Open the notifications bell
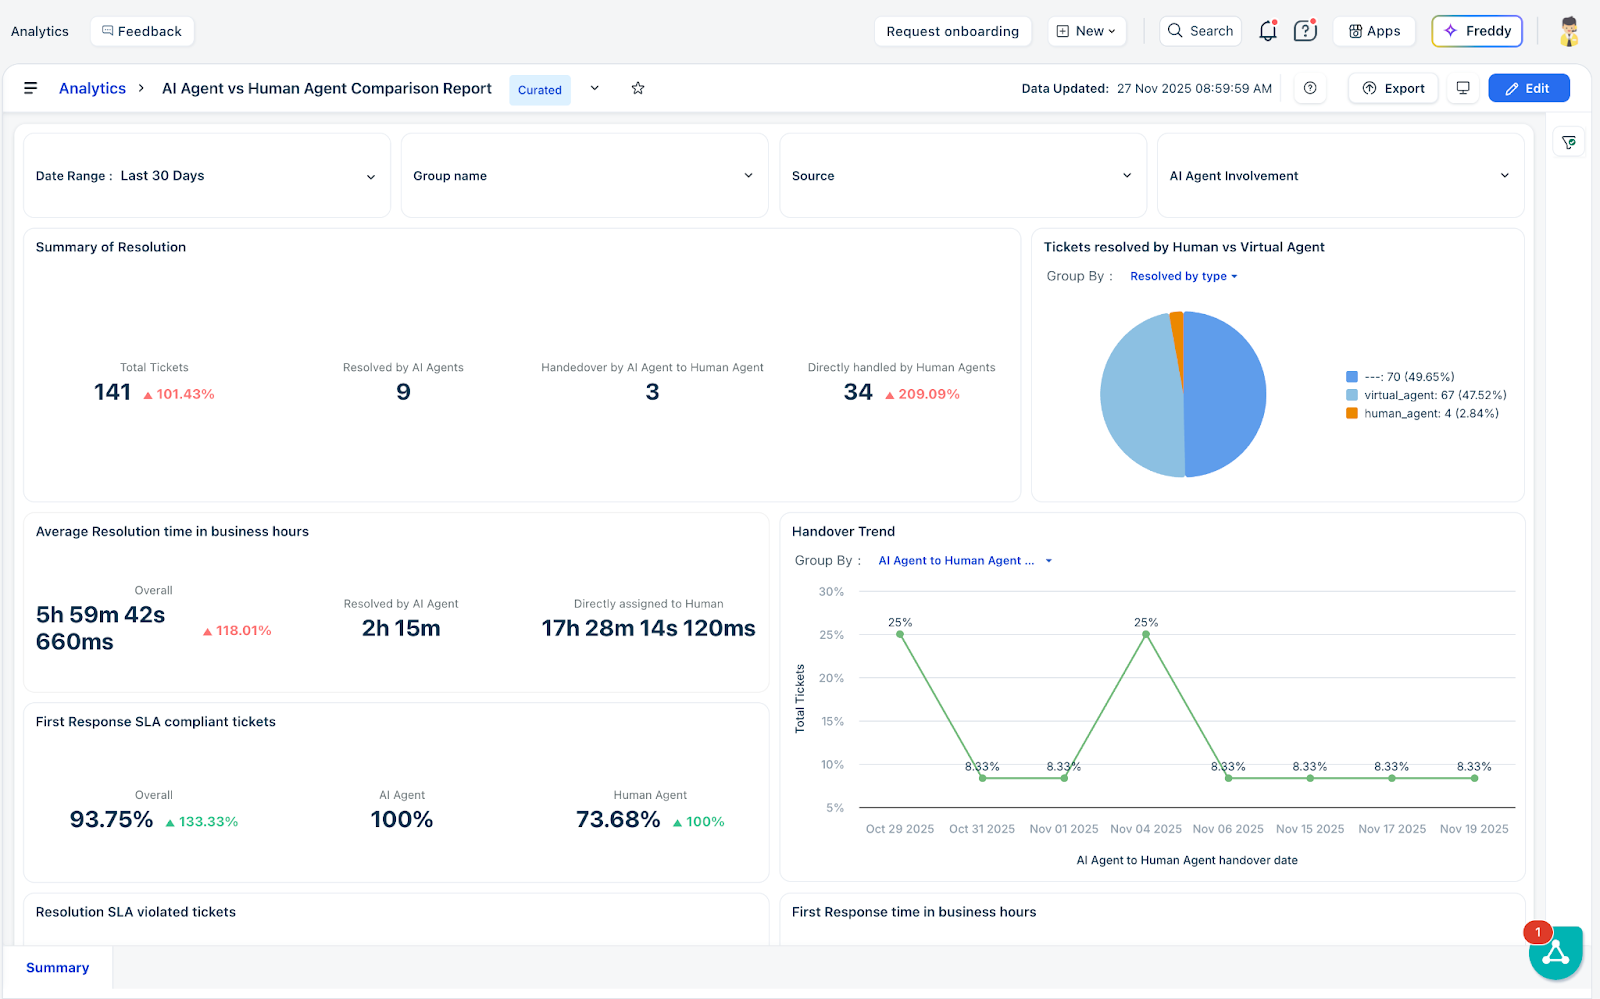 (x=1268, y=31)
